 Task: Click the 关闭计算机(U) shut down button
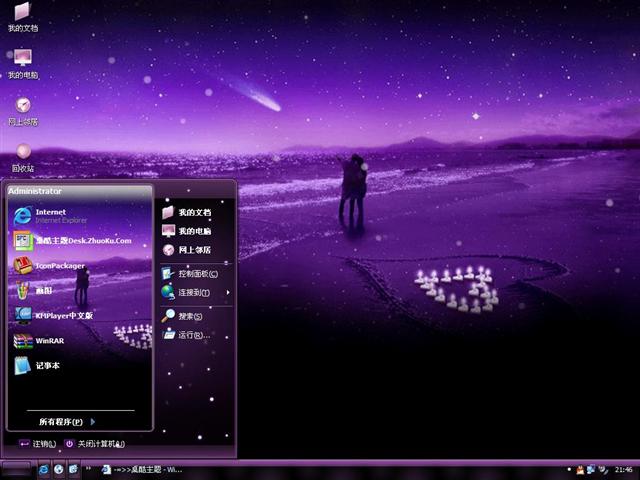coord(95,444)
